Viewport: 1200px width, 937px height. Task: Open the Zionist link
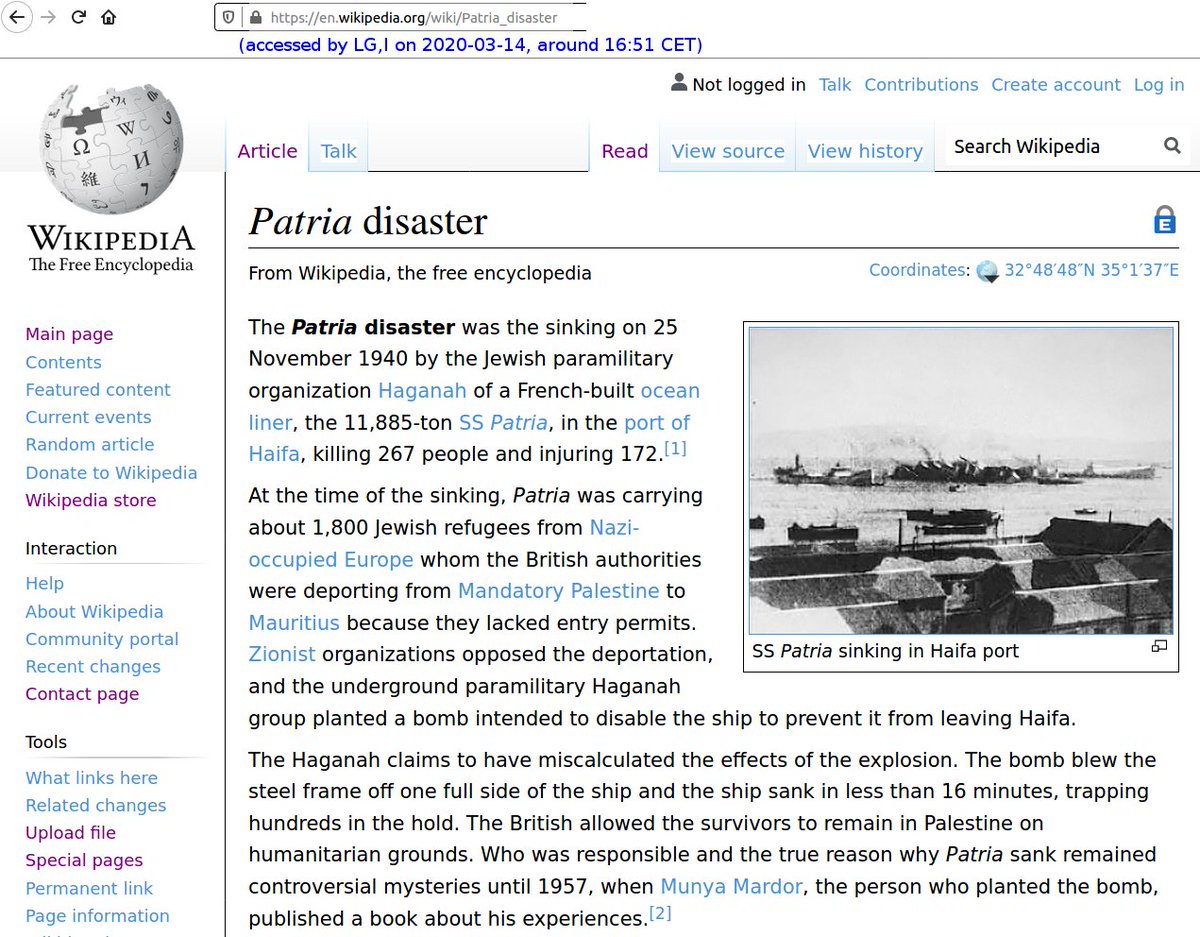[x=282, y=654]
